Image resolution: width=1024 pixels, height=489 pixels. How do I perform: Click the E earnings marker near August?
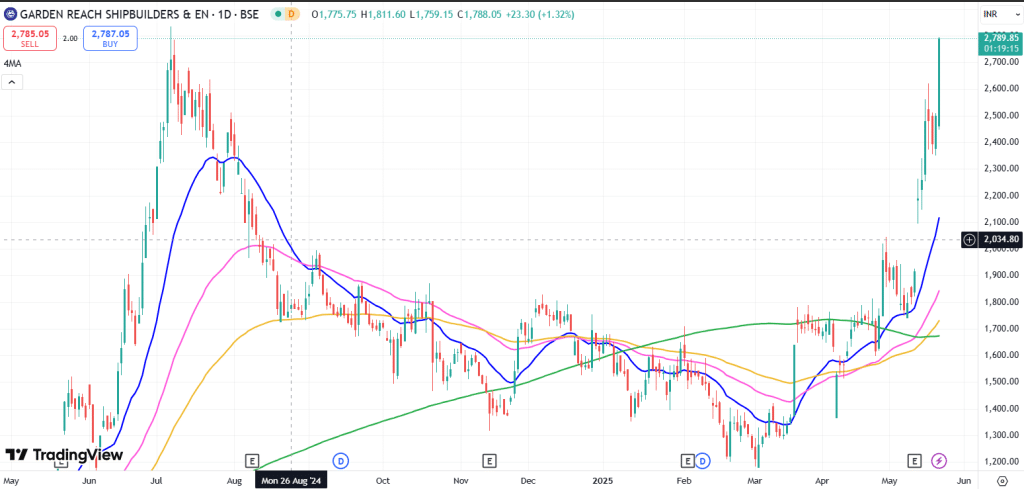252,461
